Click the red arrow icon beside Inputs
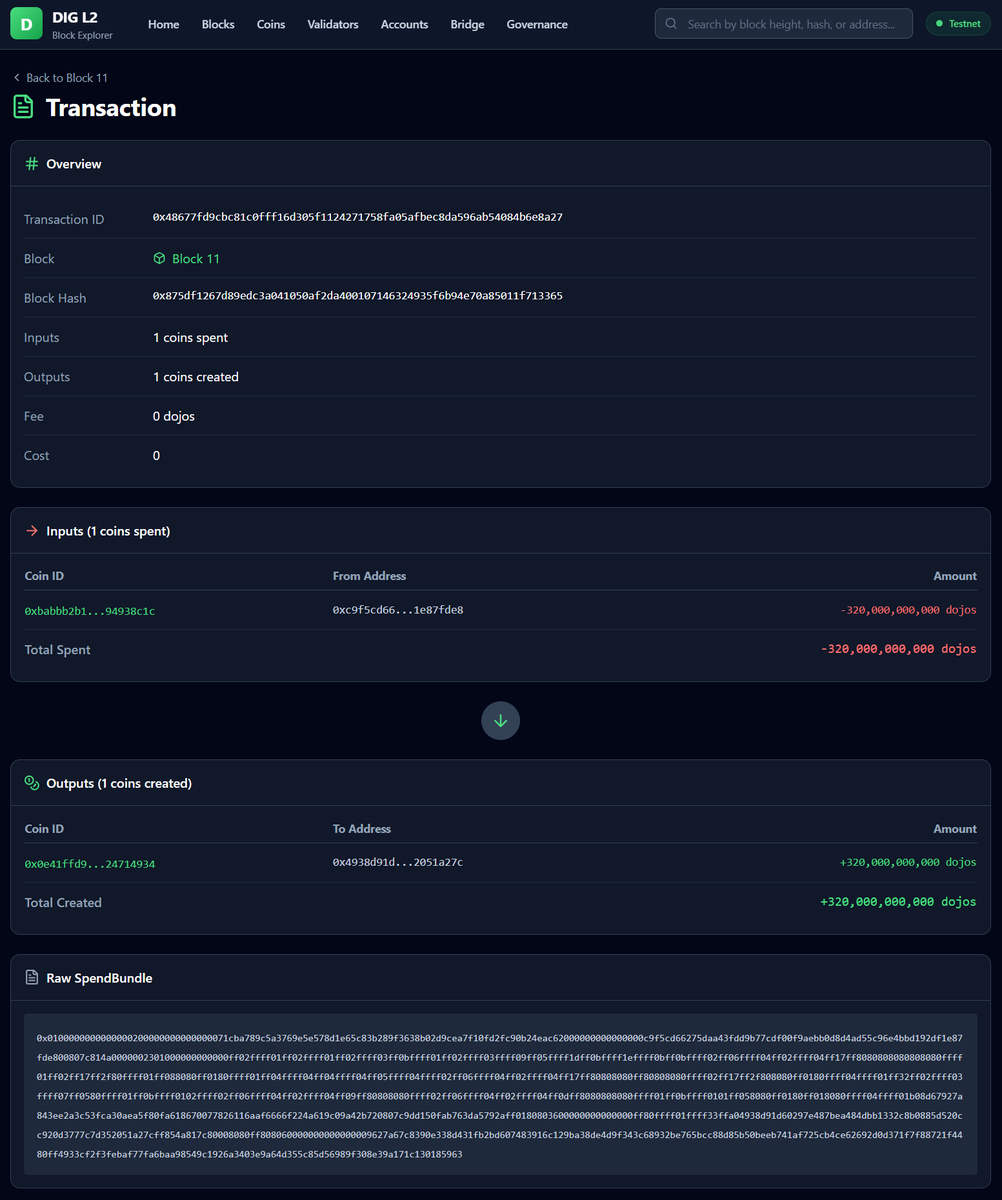Screen dimensions: 1002x1200 click(32, 531)
